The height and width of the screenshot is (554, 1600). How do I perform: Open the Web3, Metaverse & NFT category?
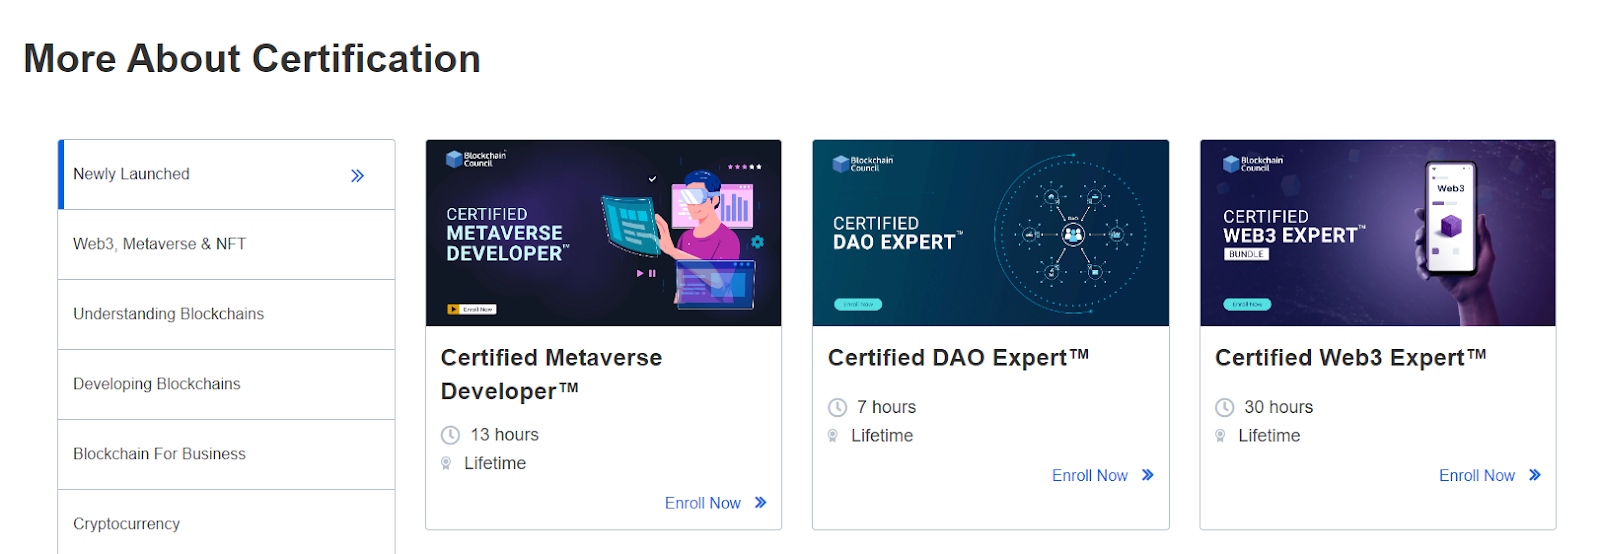(x=227, y=245)
